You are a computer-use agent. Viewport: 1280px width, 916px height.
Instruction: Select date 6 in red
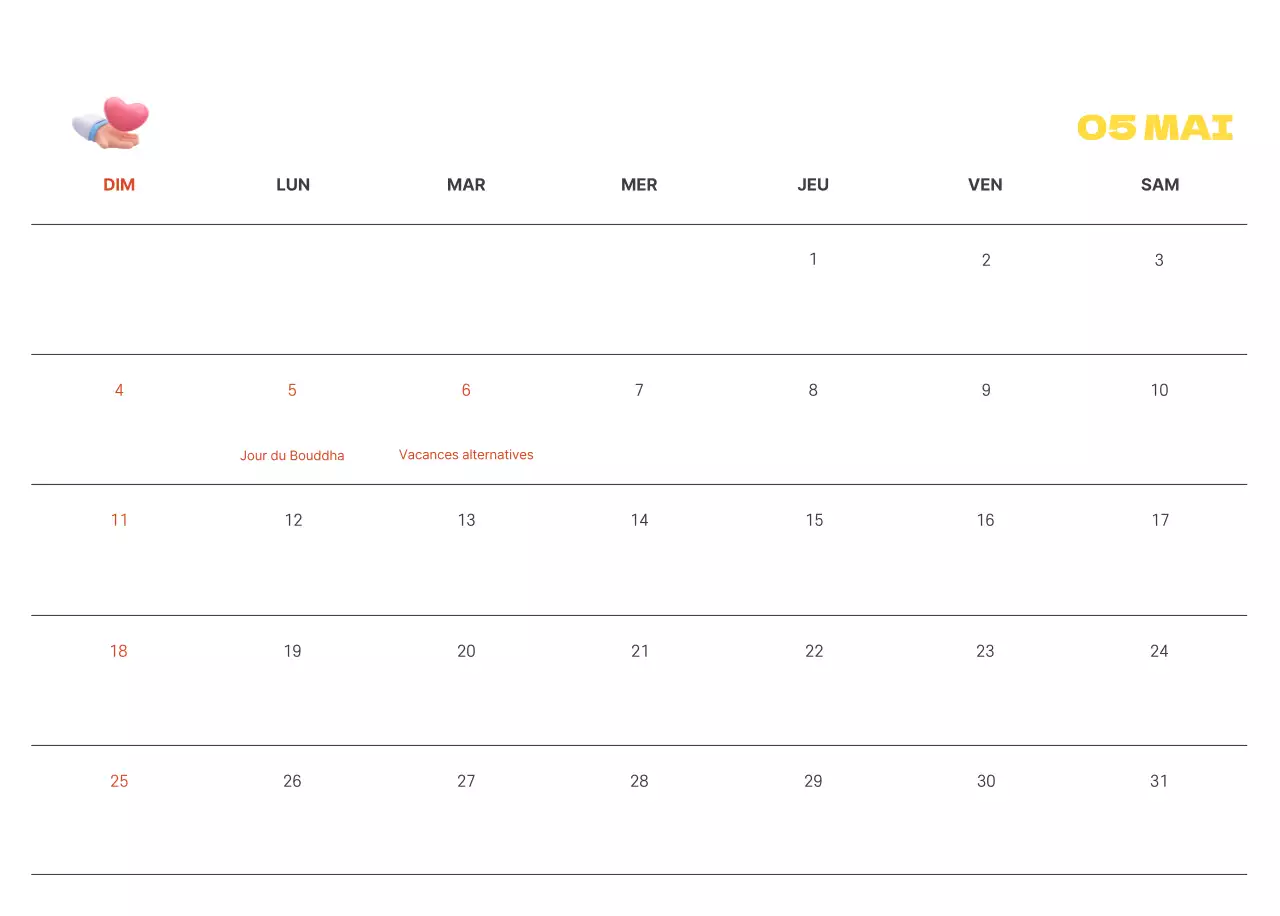pos(466,390)
